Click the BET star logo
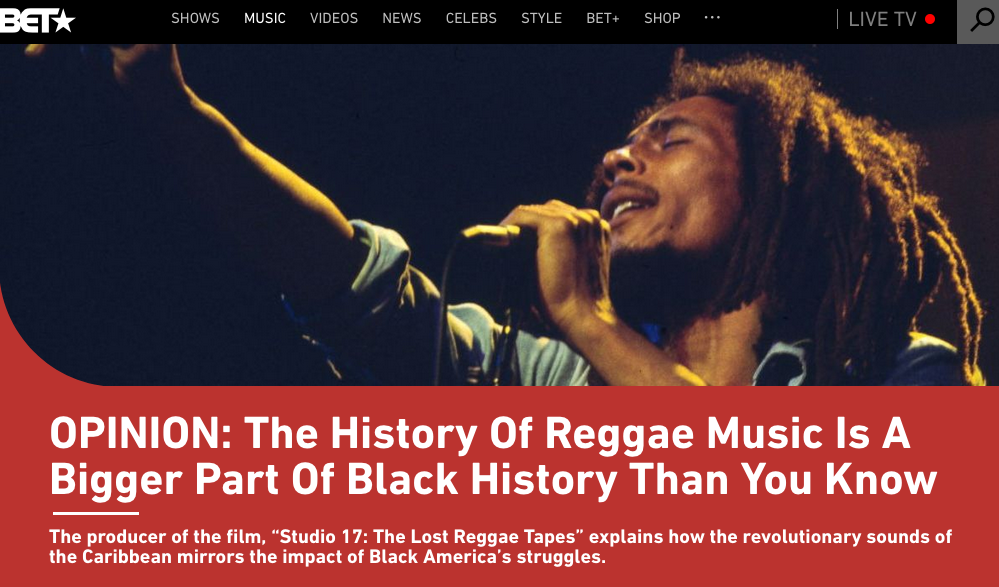999x587 pixels. click(x=38, y=21)
